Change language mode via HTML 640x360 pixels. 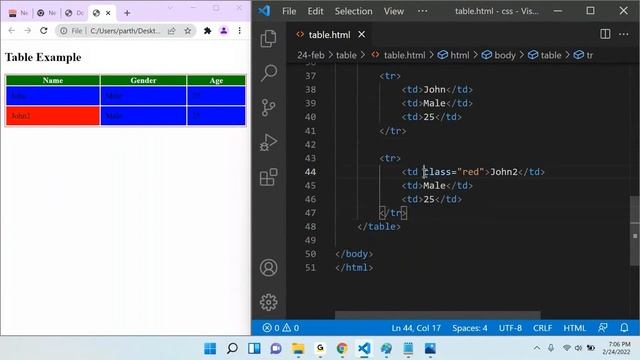[574, 328]
